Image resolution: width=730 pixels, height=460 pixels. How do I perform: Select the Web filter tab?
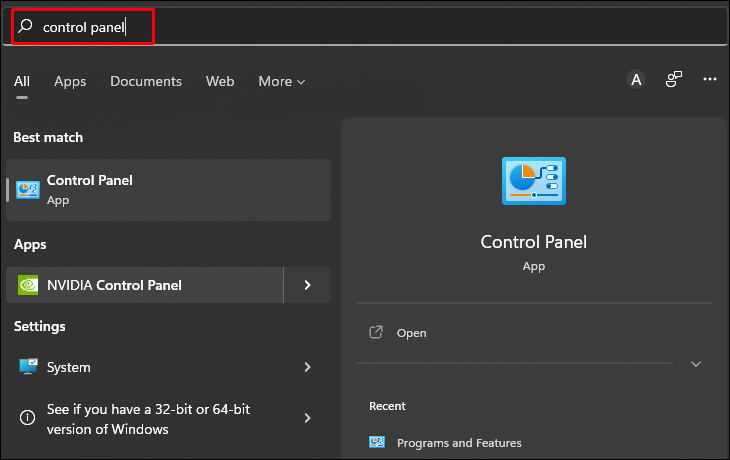pos(220,81)
